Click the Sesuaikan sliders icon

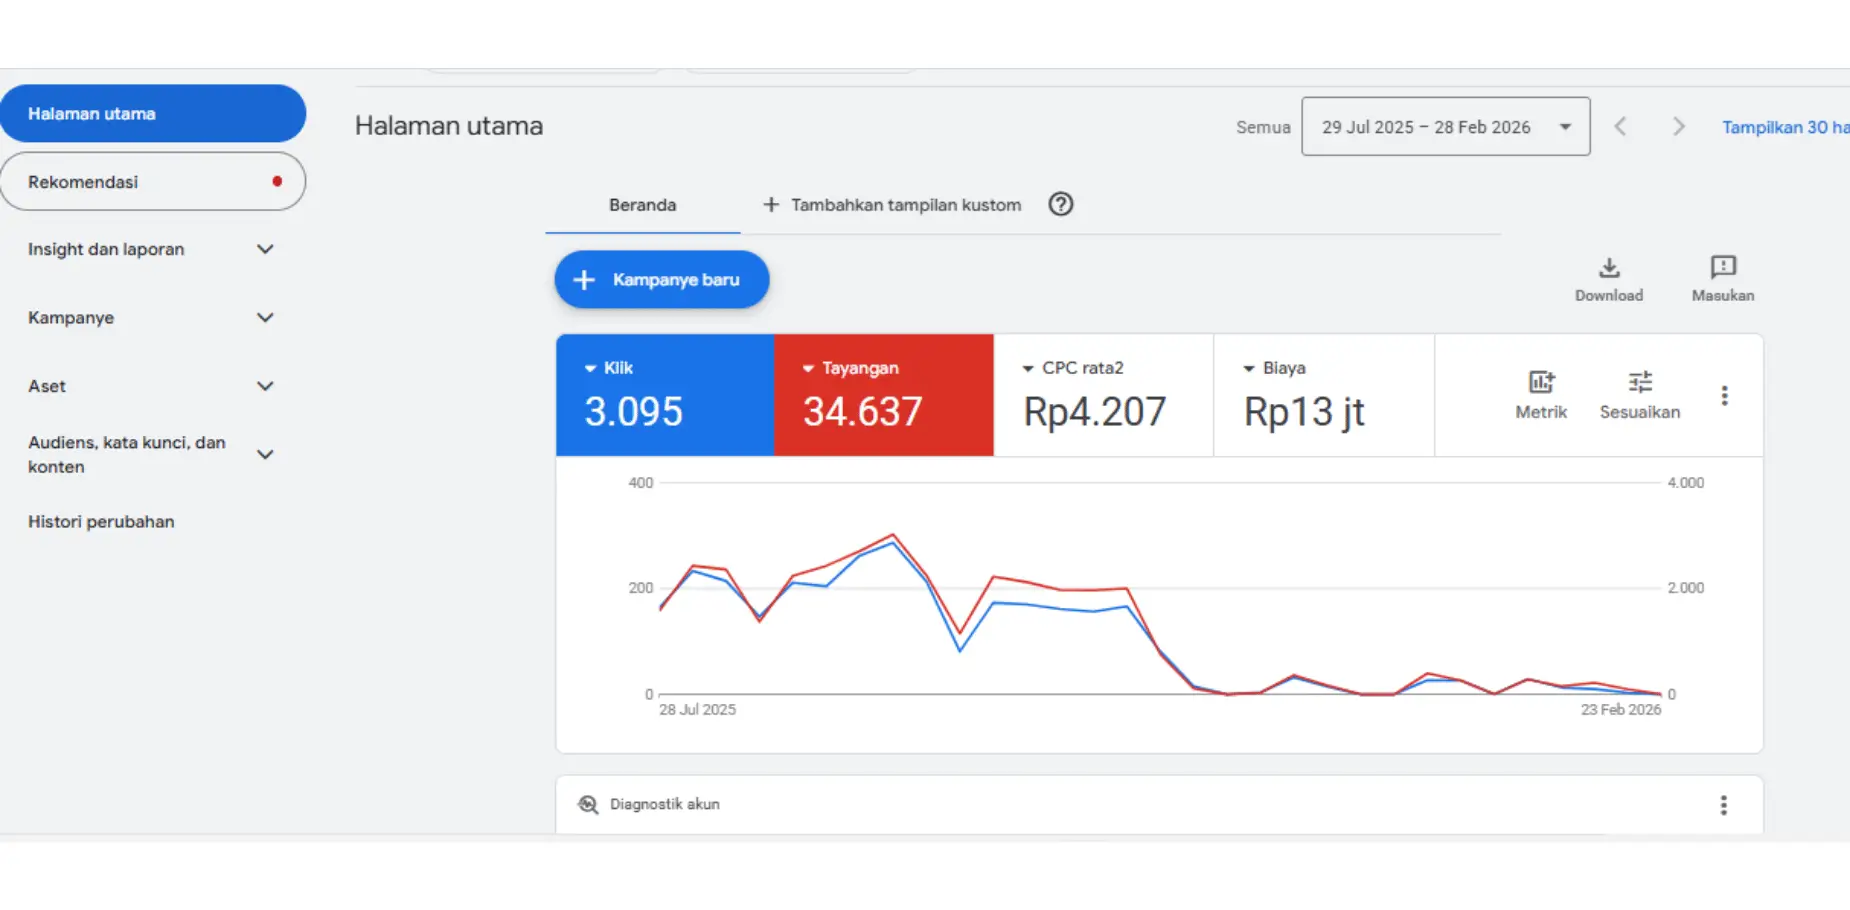coord(1639,383)
